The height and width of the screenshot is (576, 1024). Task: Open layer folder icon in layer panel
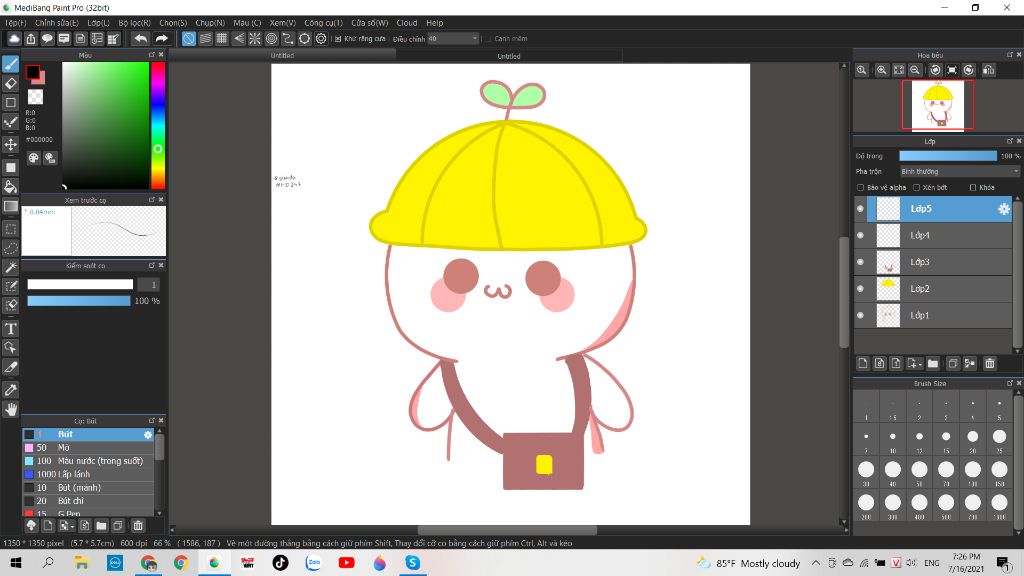pos(933,363)
